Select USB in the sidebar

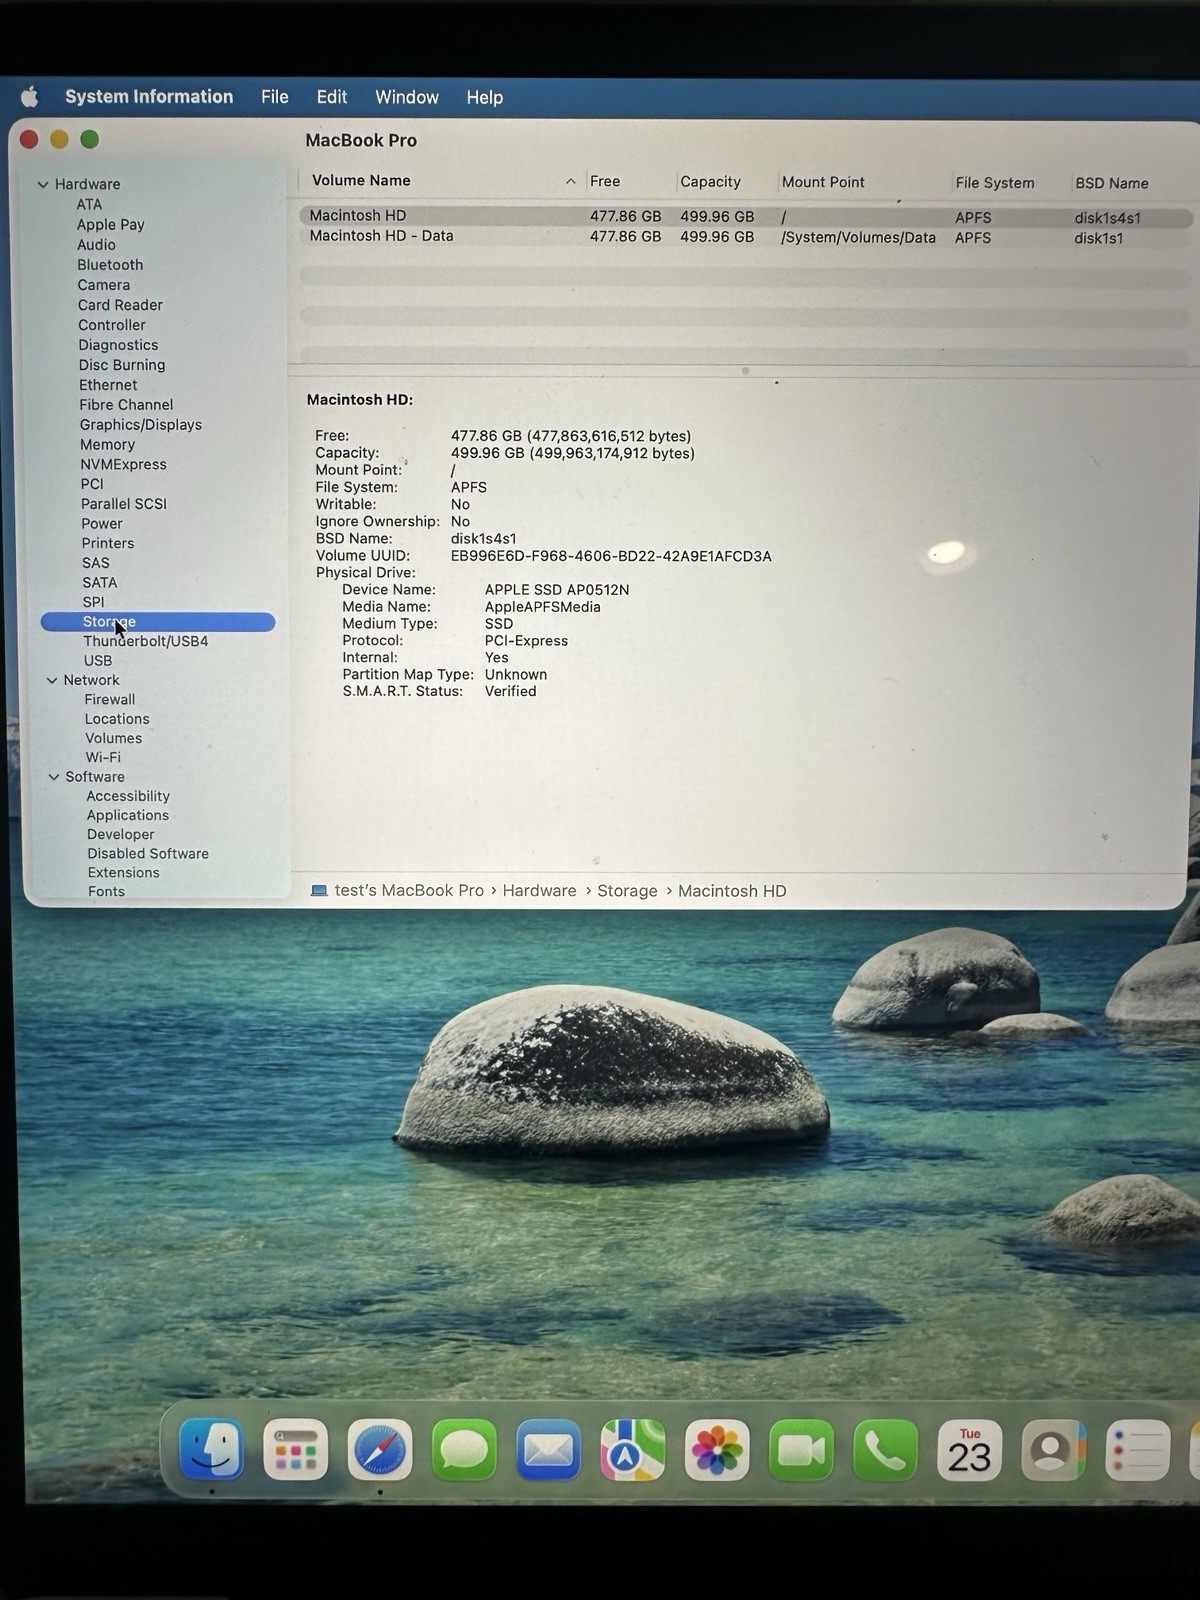tap(98, 661)
